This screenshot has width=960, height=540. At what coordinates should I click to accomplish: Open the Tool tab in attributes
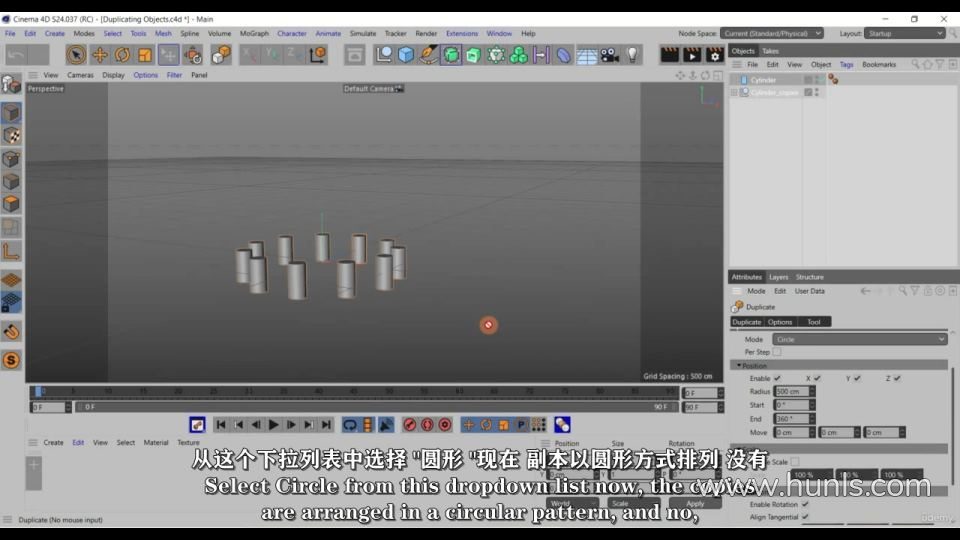[x=814, y=322]
